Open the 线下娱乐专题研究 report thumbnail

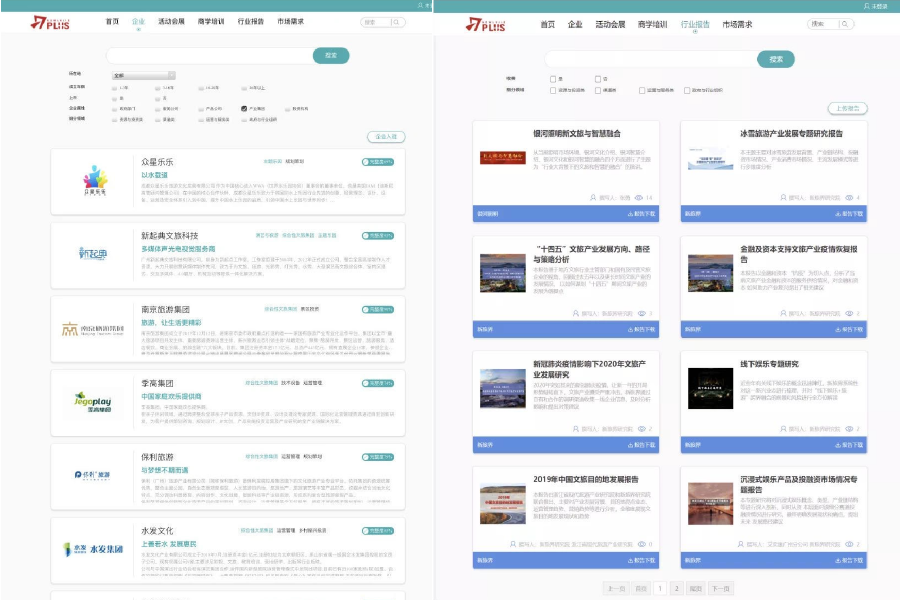pos(710,389)
